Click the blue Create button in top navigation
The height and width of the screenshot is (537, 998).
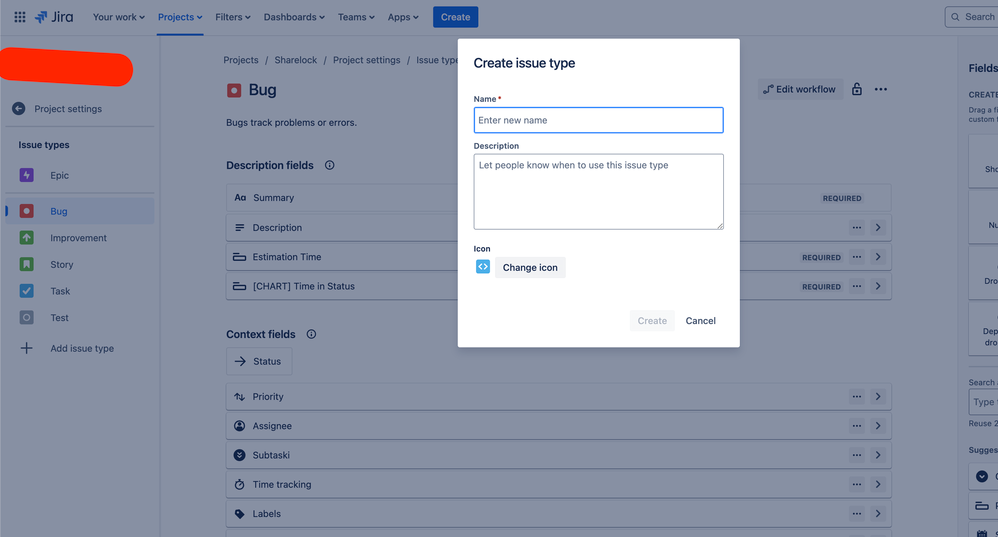[x=456, y=17]
